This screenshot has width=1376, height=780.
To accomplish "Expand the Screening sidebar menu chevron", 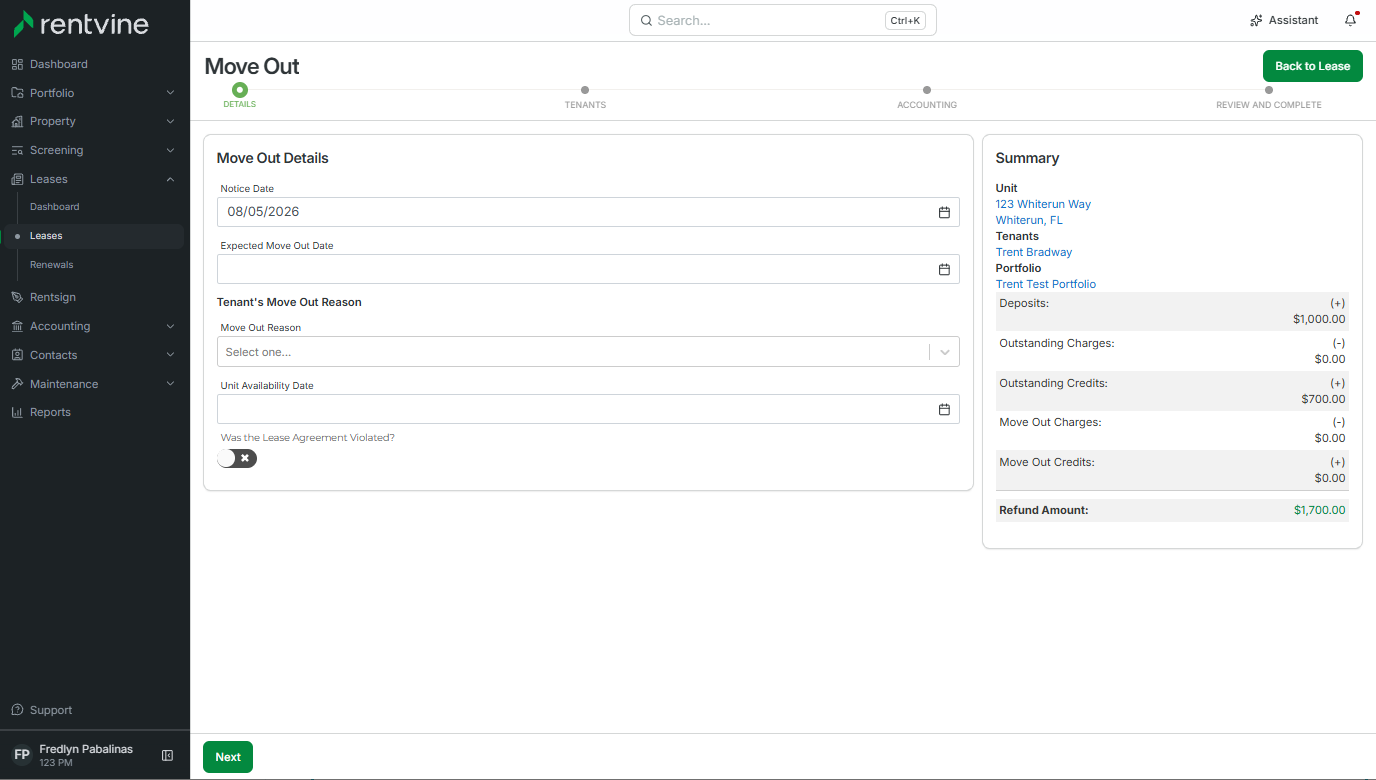I will tap(170, 150).
